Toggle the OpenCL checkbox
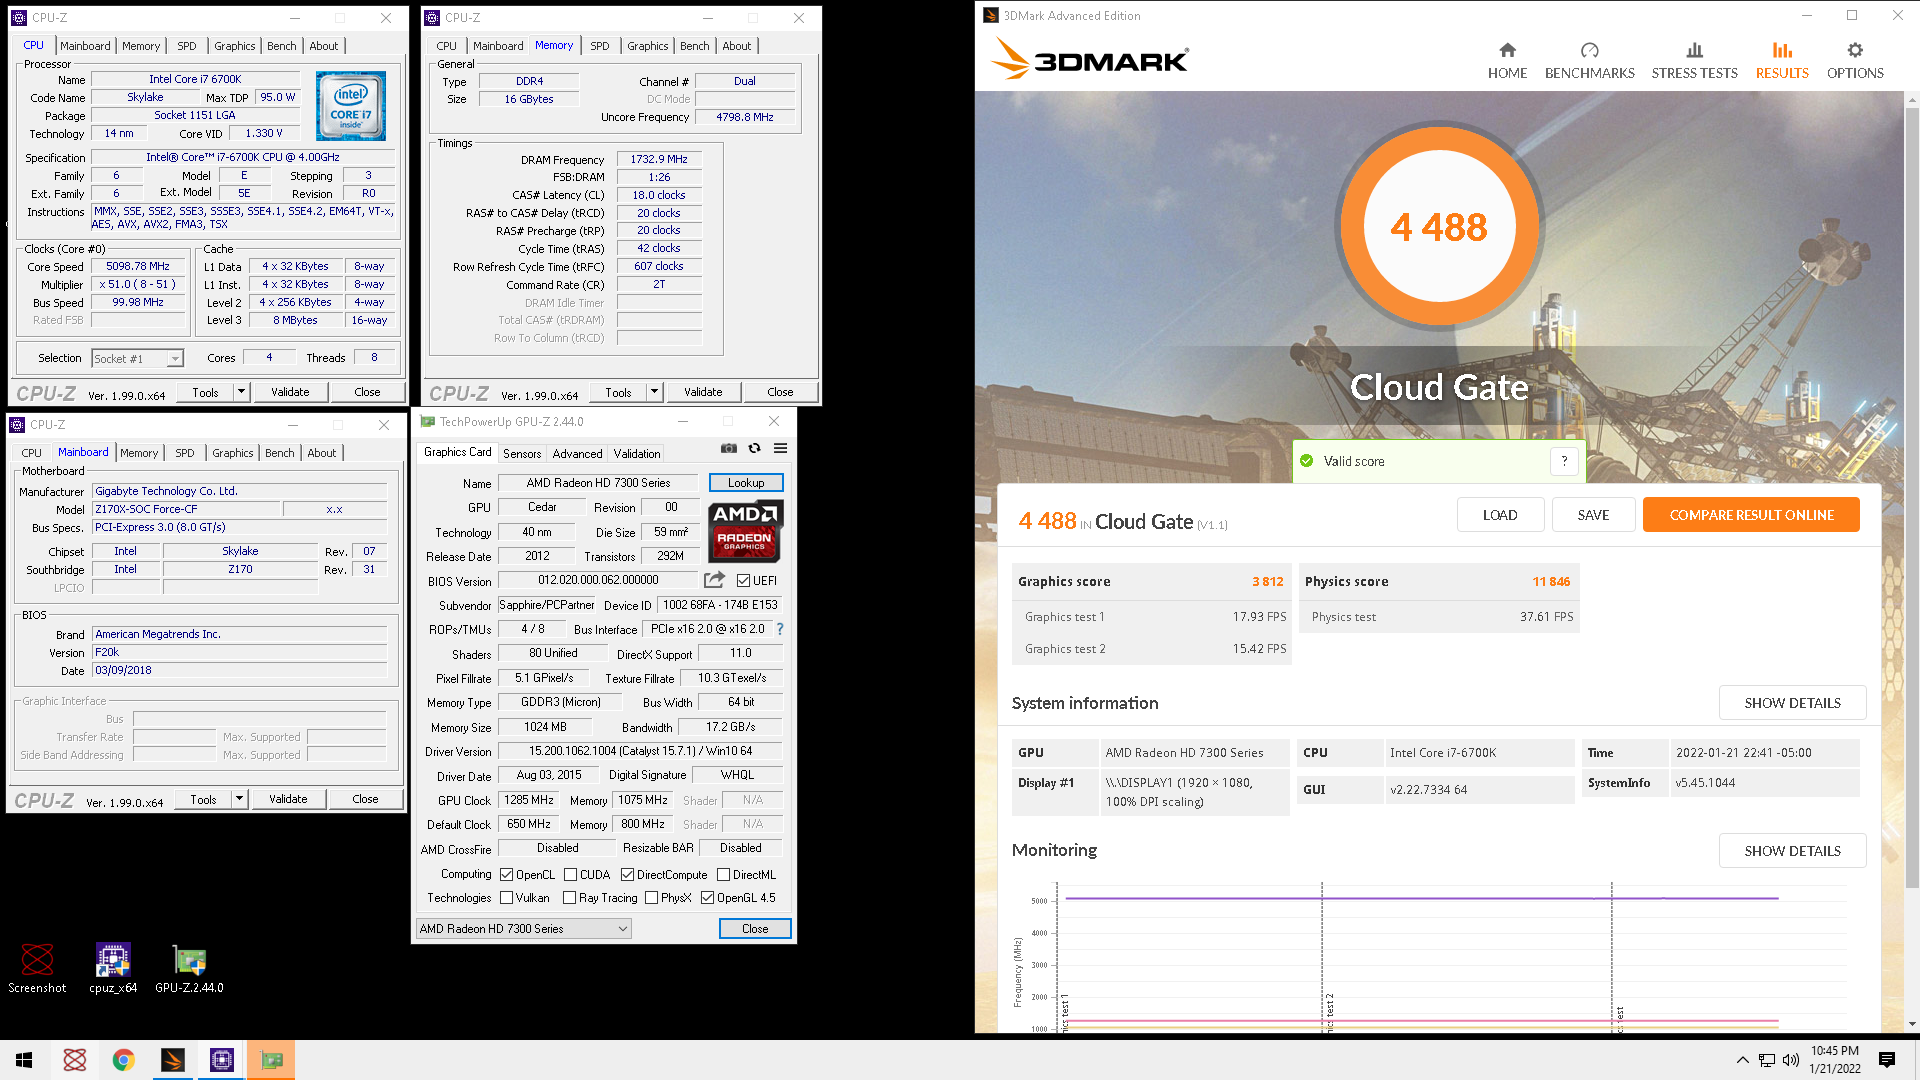 (506, 874)
